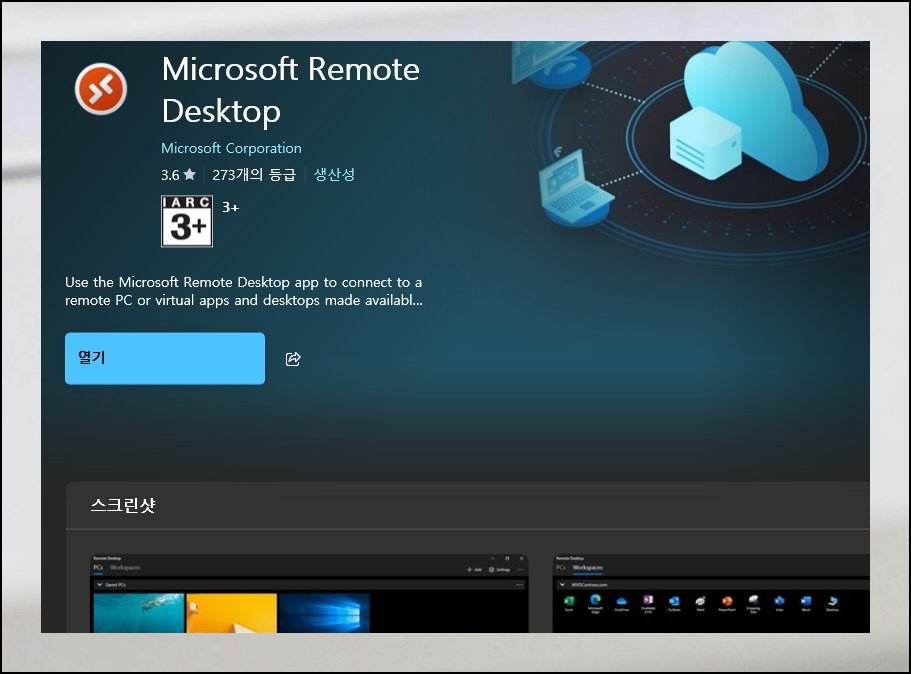Viewport: 911px width, 674px height.
Task: Click the star next to the 3.6 rating
Action: (x=189, y=174)
